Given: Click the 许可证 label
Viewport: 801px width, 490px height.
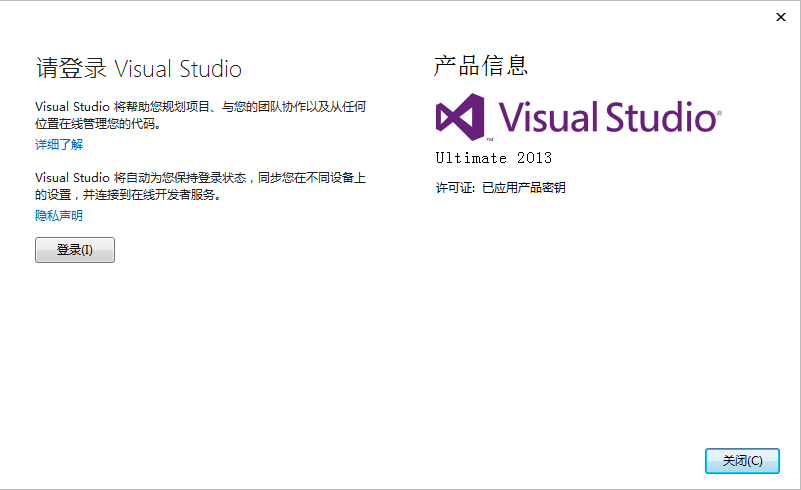Looking at the screenshot, I should (x=455, y=187).
